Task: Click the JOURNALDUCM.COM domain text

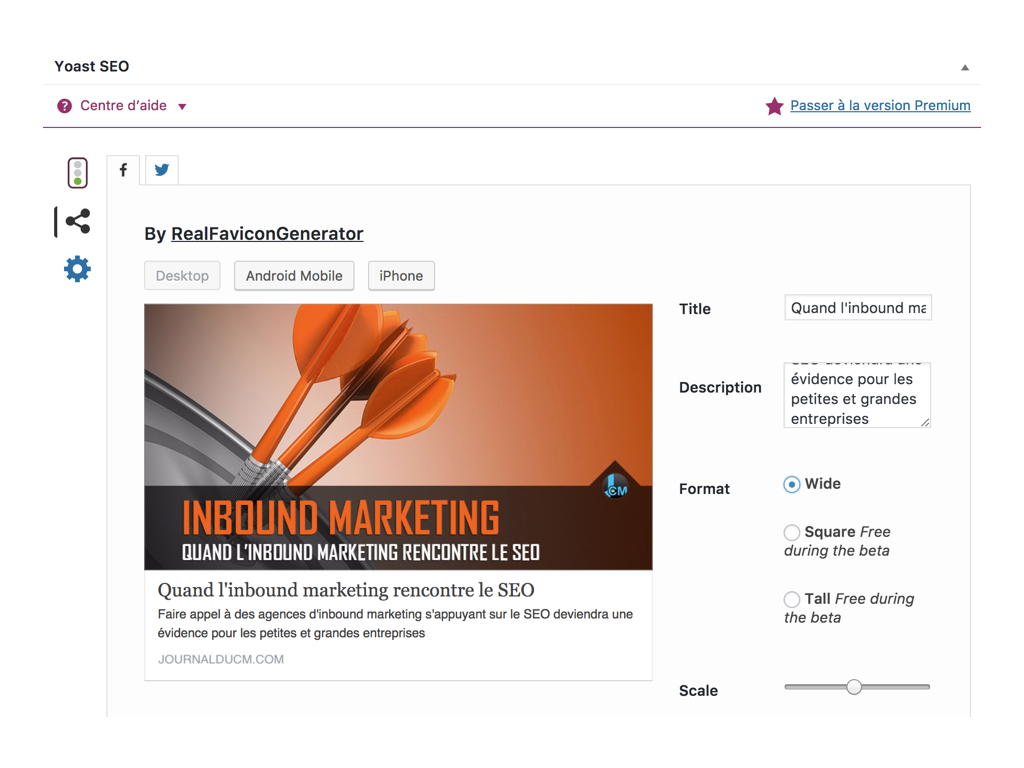Action: (221, 659)
